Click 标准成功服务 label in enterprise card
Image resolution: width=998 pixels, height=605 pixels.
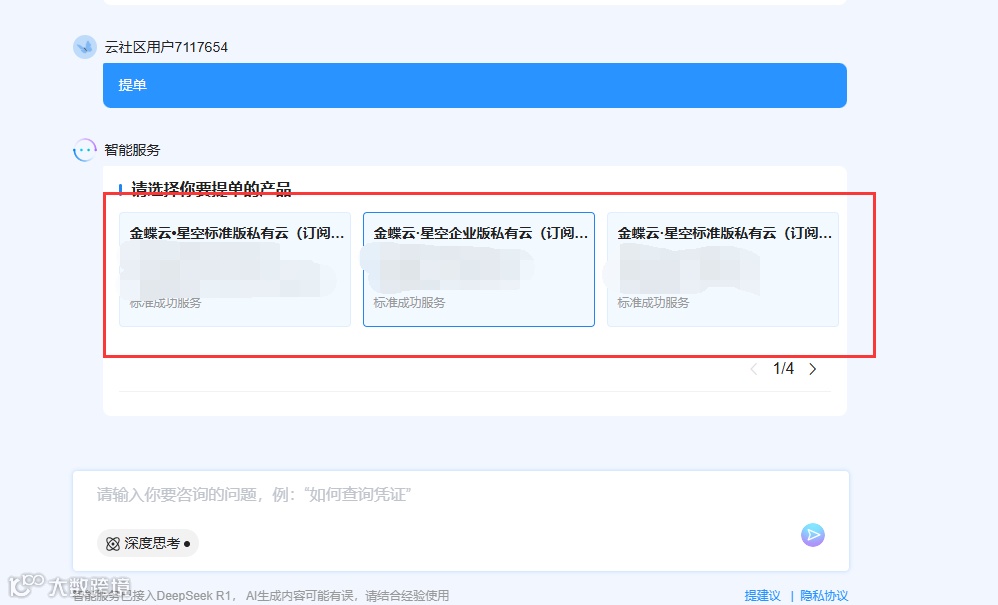[x=409, y=303]
